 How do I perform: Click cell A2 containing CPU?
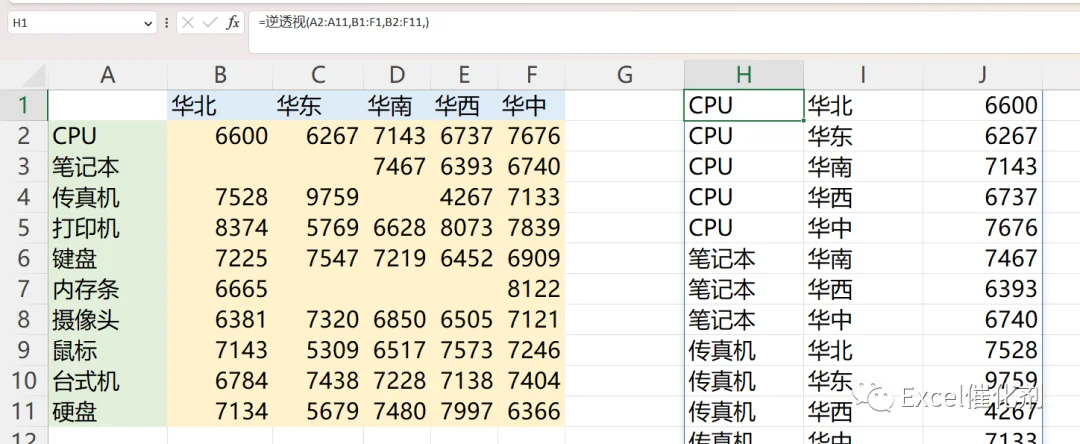(x=107, y=136)
